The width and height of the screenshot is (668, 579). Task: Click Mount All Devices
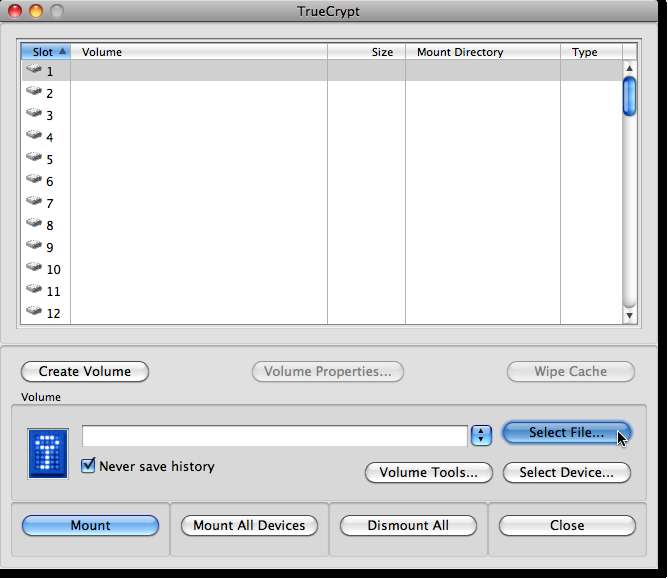[x=249, y=525]
